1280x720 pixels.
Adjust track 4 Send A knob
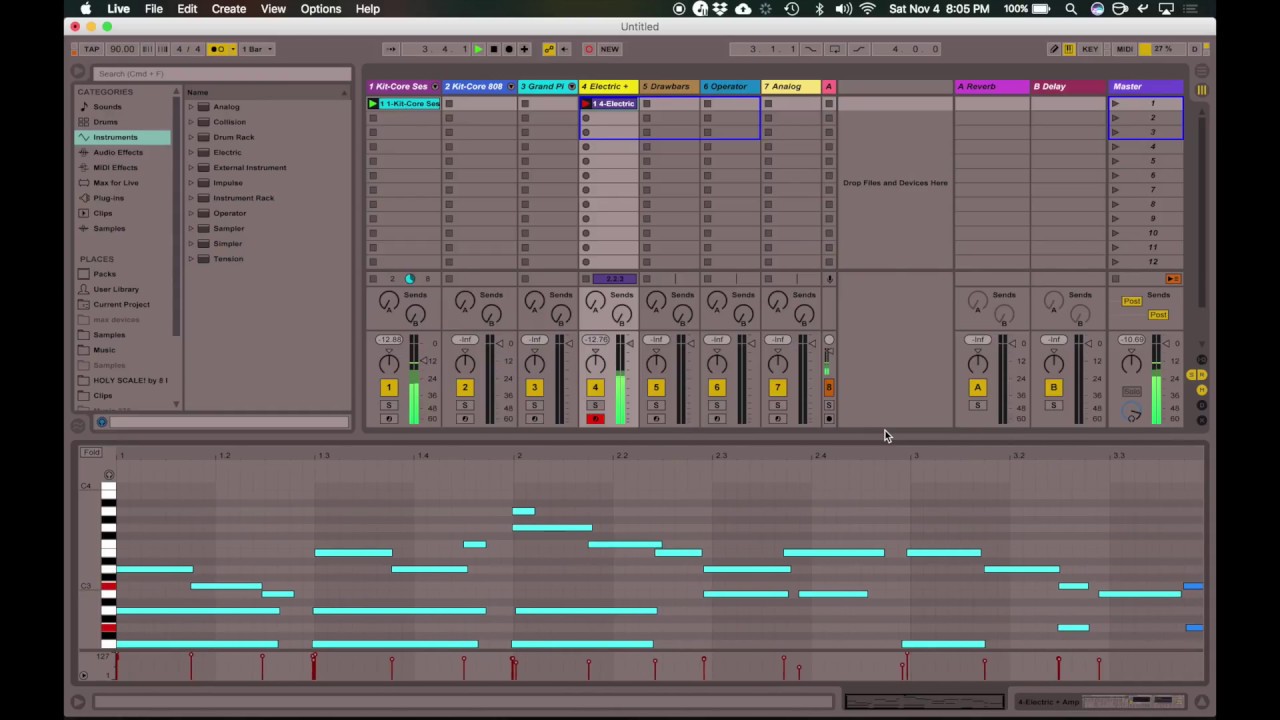pos(595,302)
